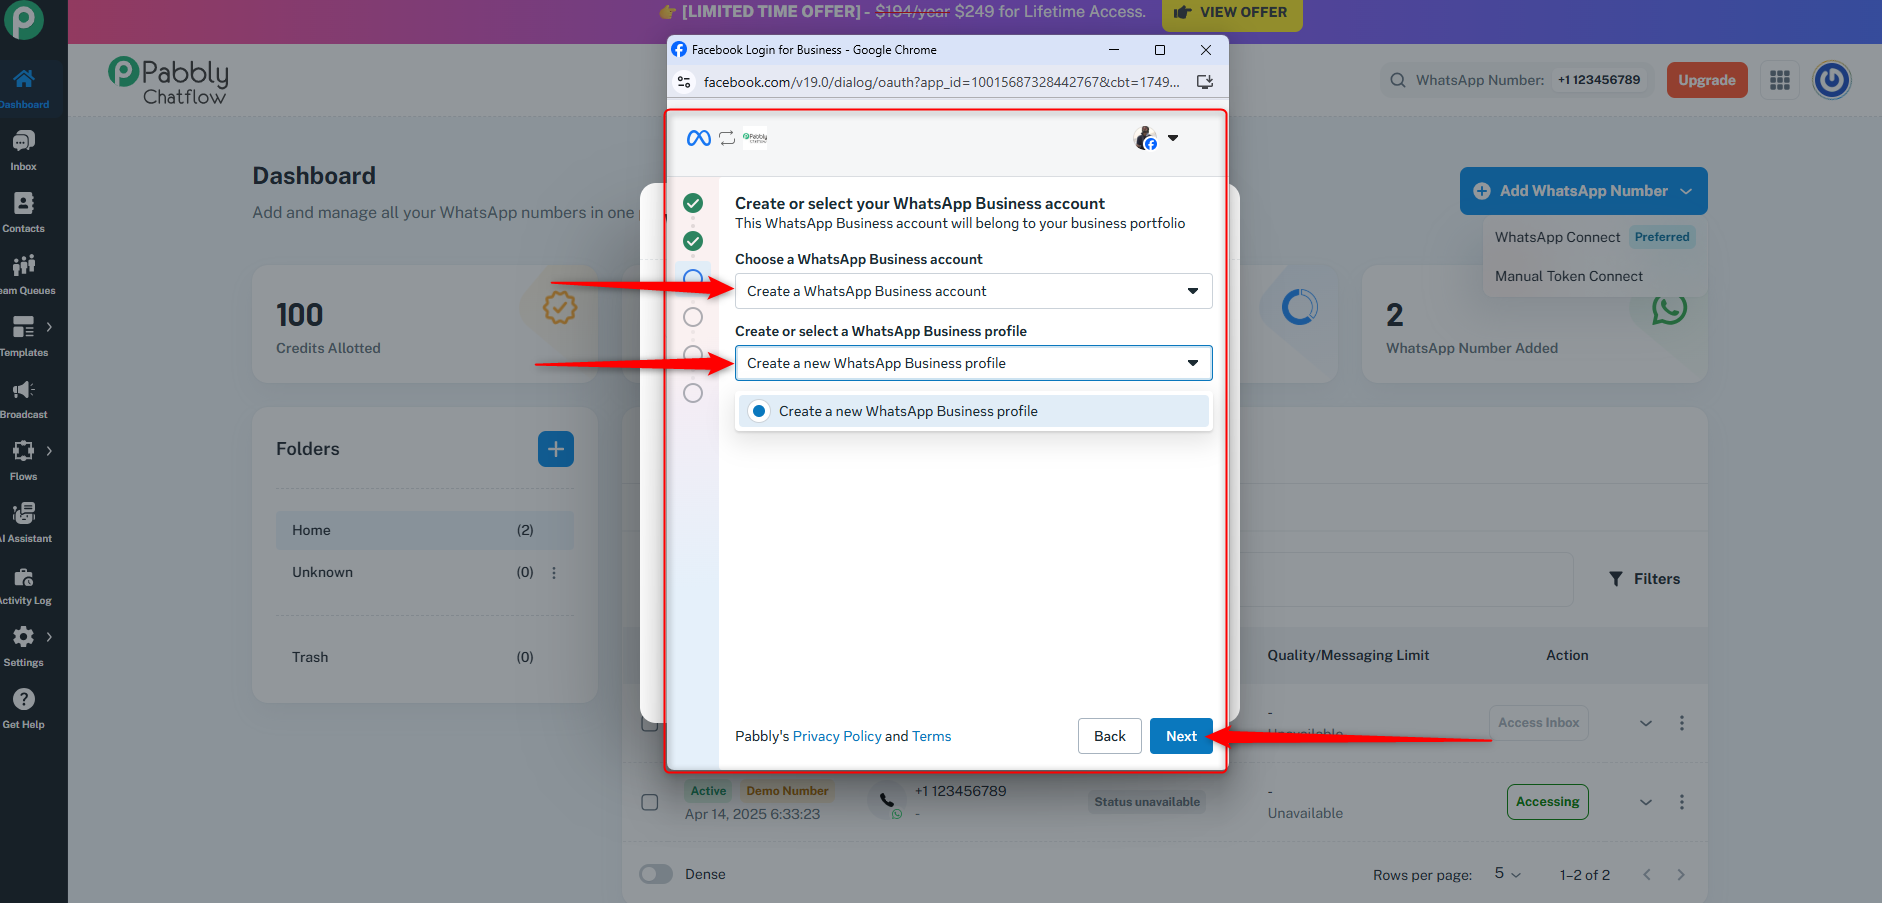
Task: Click the VIEW OFFER banner button
Action: click(1232, 13)
